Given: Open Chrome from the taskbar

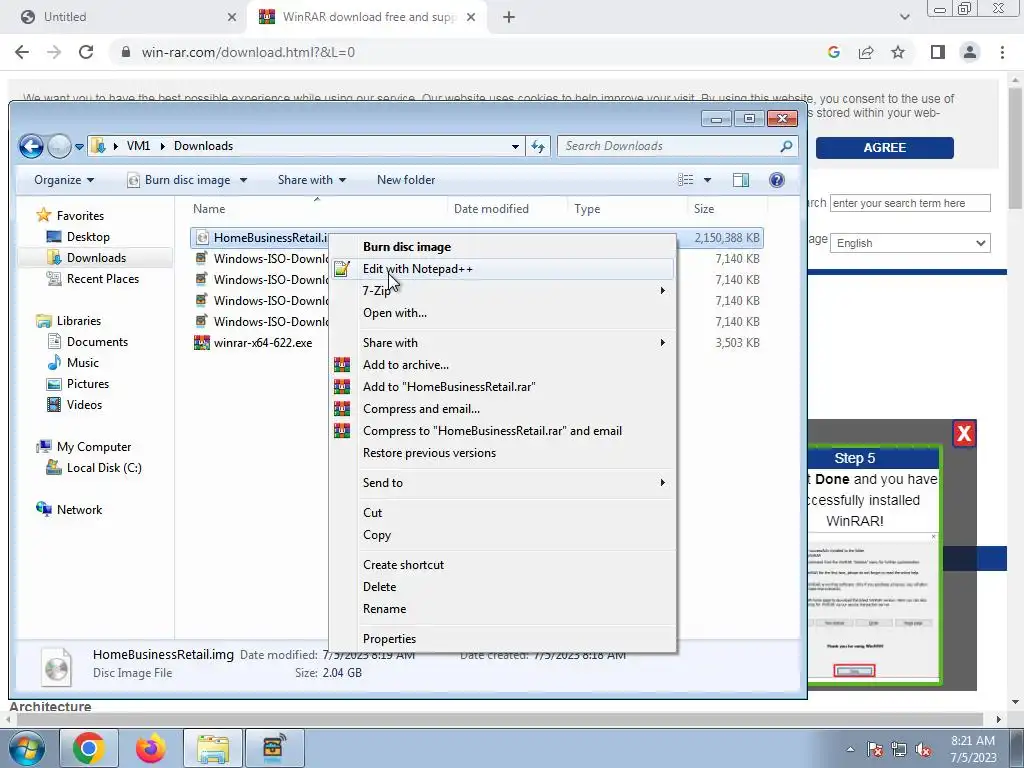Looking at the screenshot, I should tap(89, 748).
